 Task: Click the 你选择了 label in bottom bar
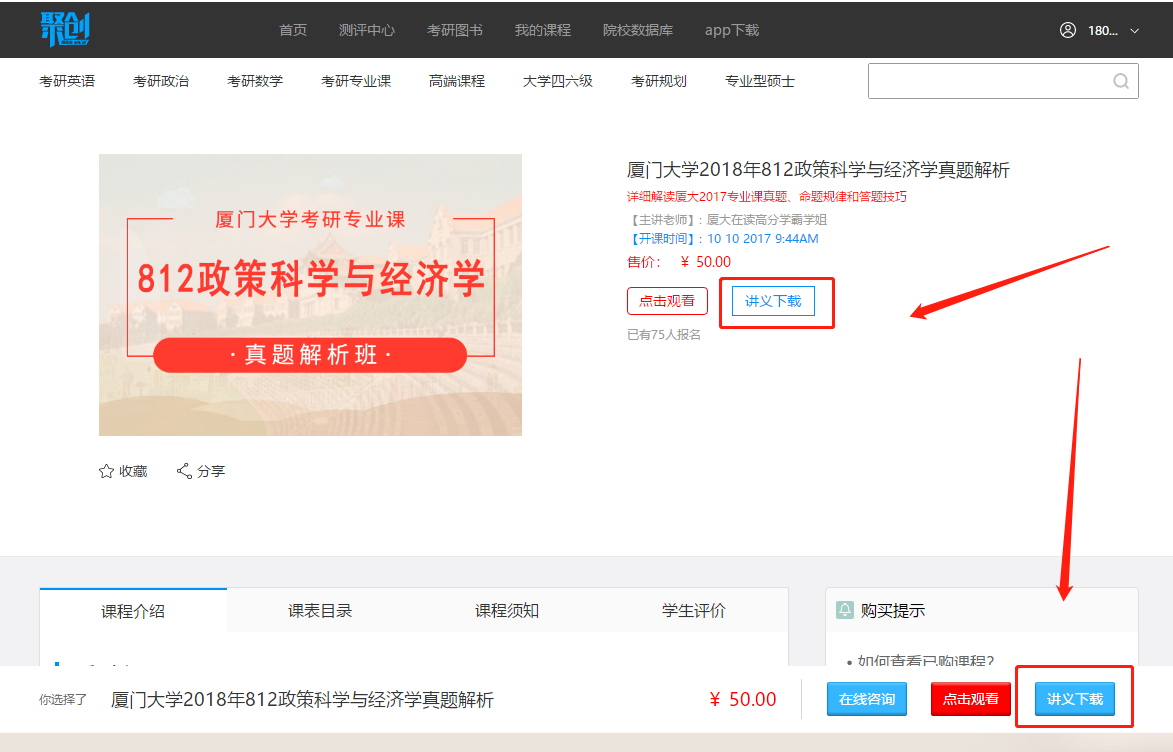click(63, 700)
